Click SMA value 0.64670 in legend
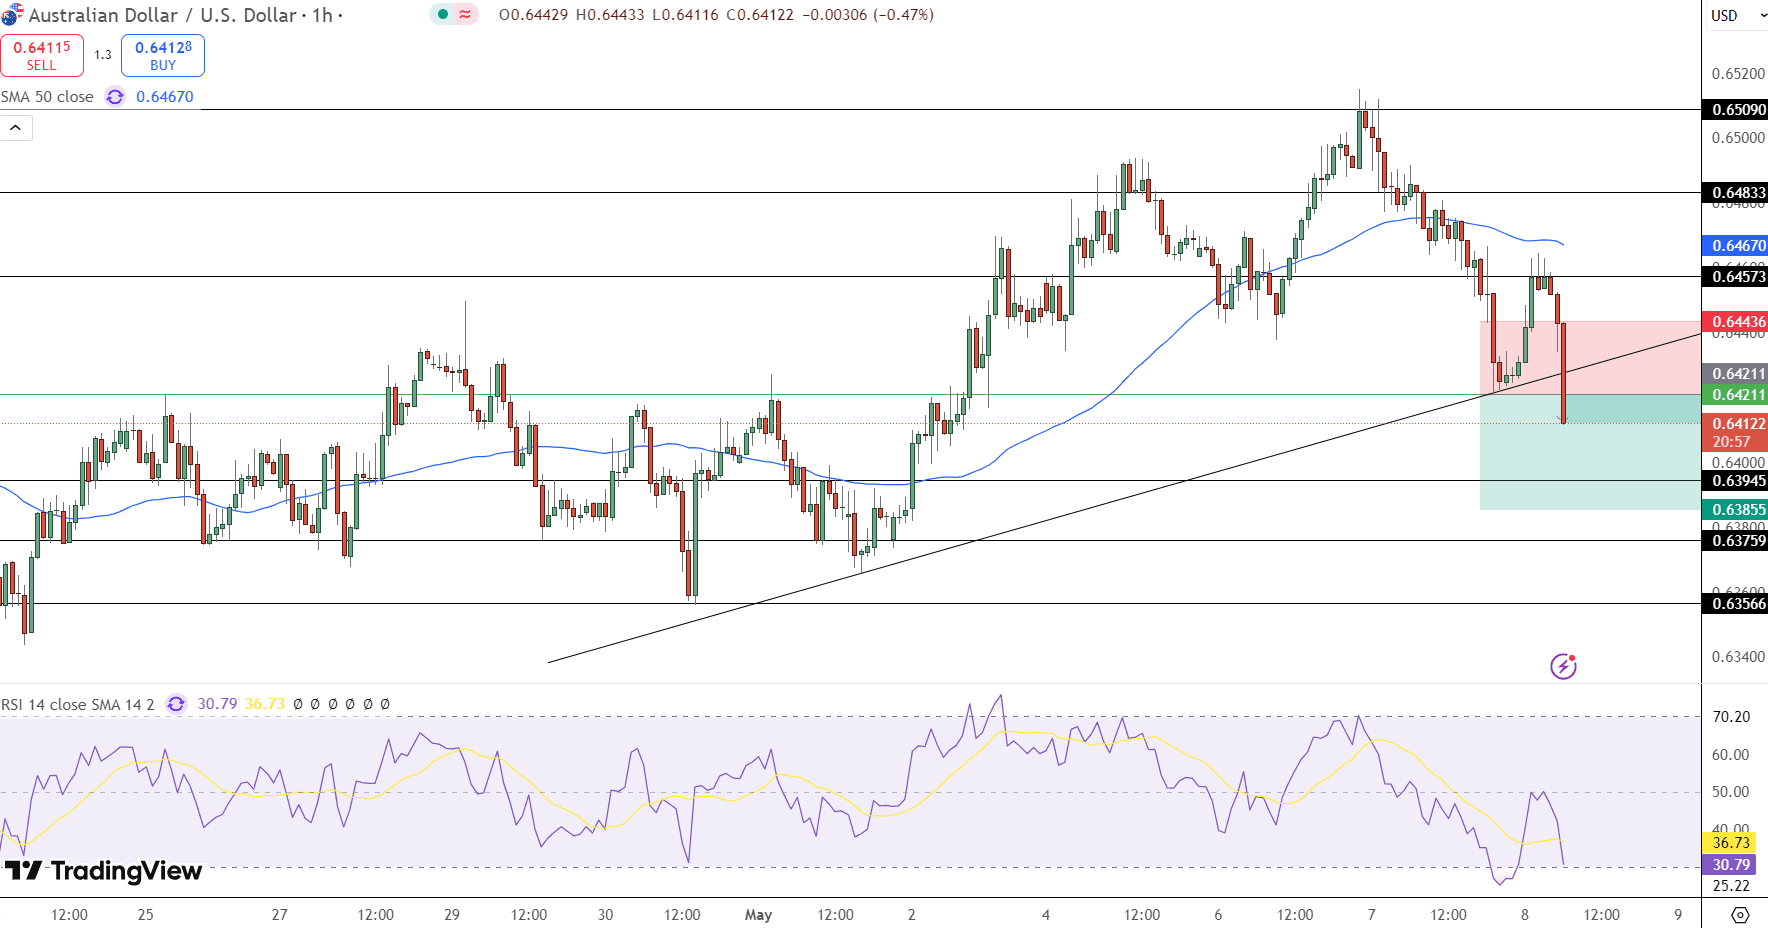This screenshot has height=928, width=1768. tap(165, 97)
